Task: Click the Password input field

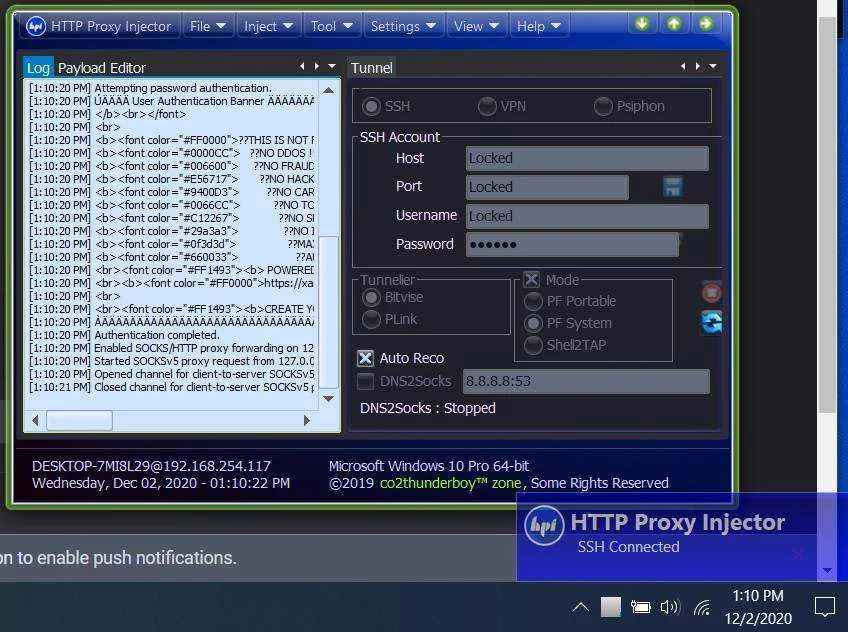Action: (x=572, y=245)
